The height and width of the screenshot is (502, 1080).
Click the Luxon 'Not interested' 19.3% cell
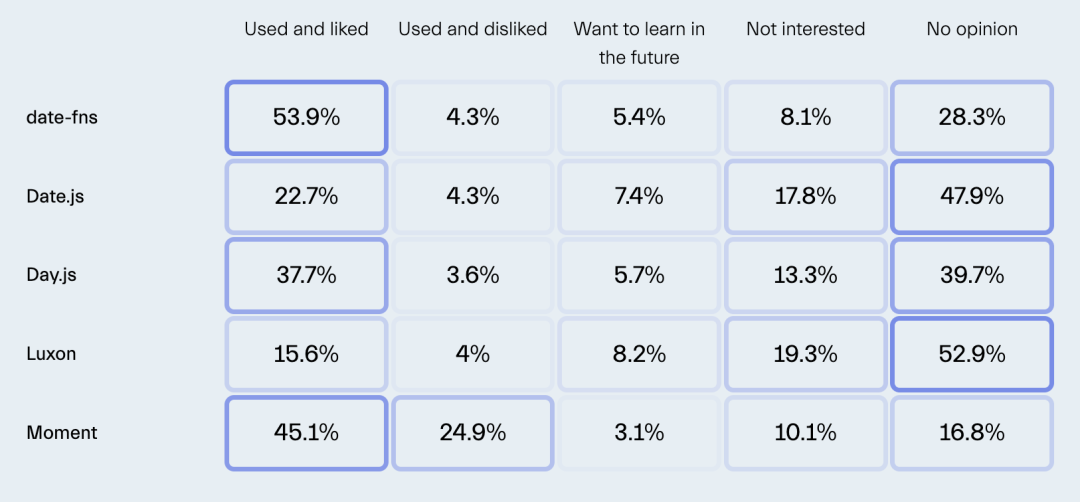pos(805,354)
